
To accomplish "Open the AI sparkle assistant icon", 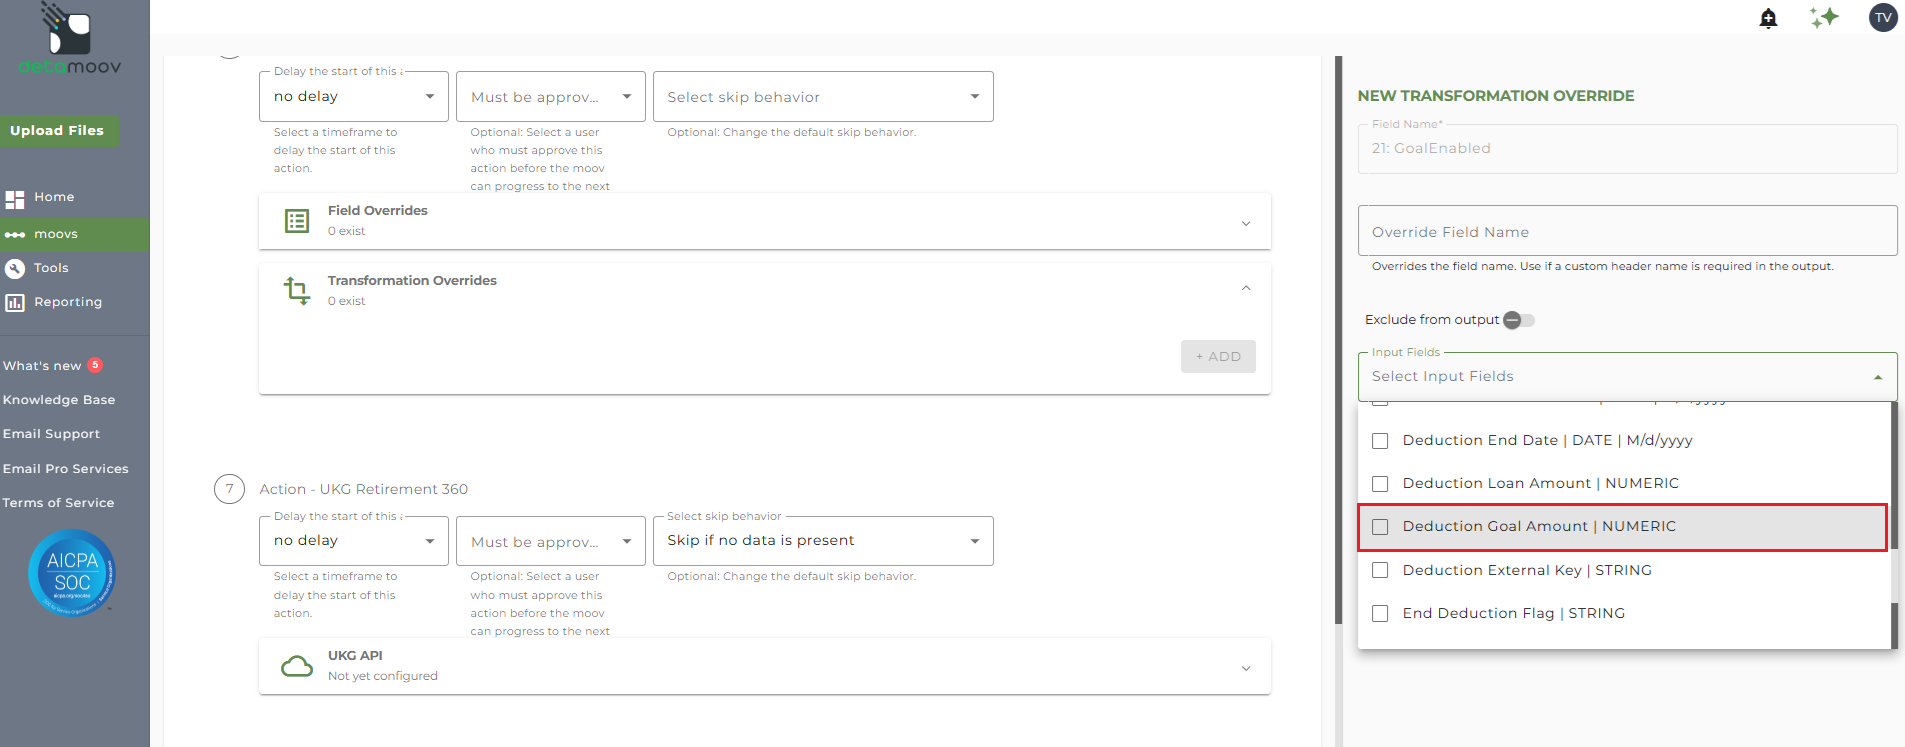I will [x=1824, y=17].
